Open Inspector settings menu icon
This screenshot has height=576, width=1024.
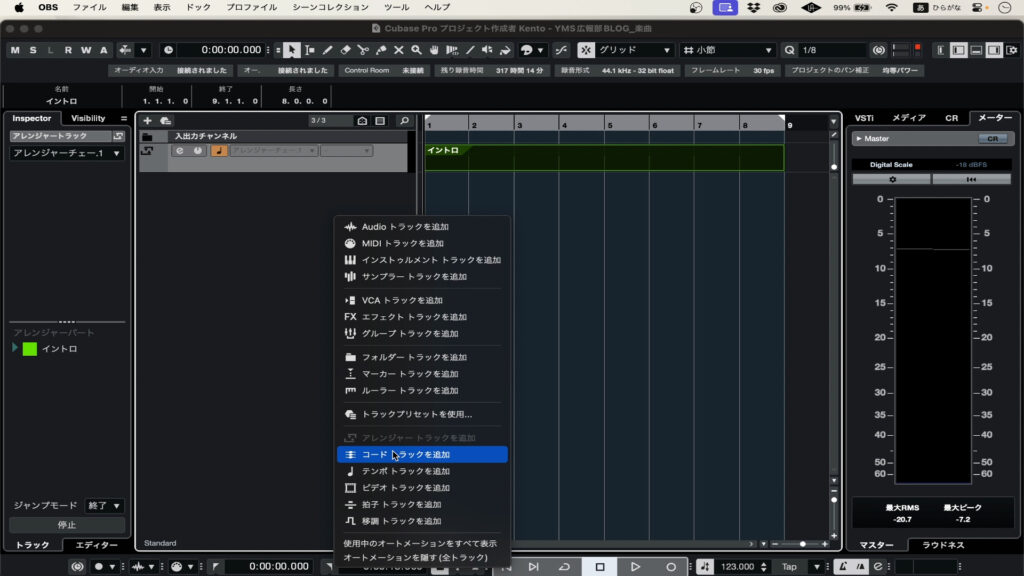pyautogui.click(x=123, y=118)
